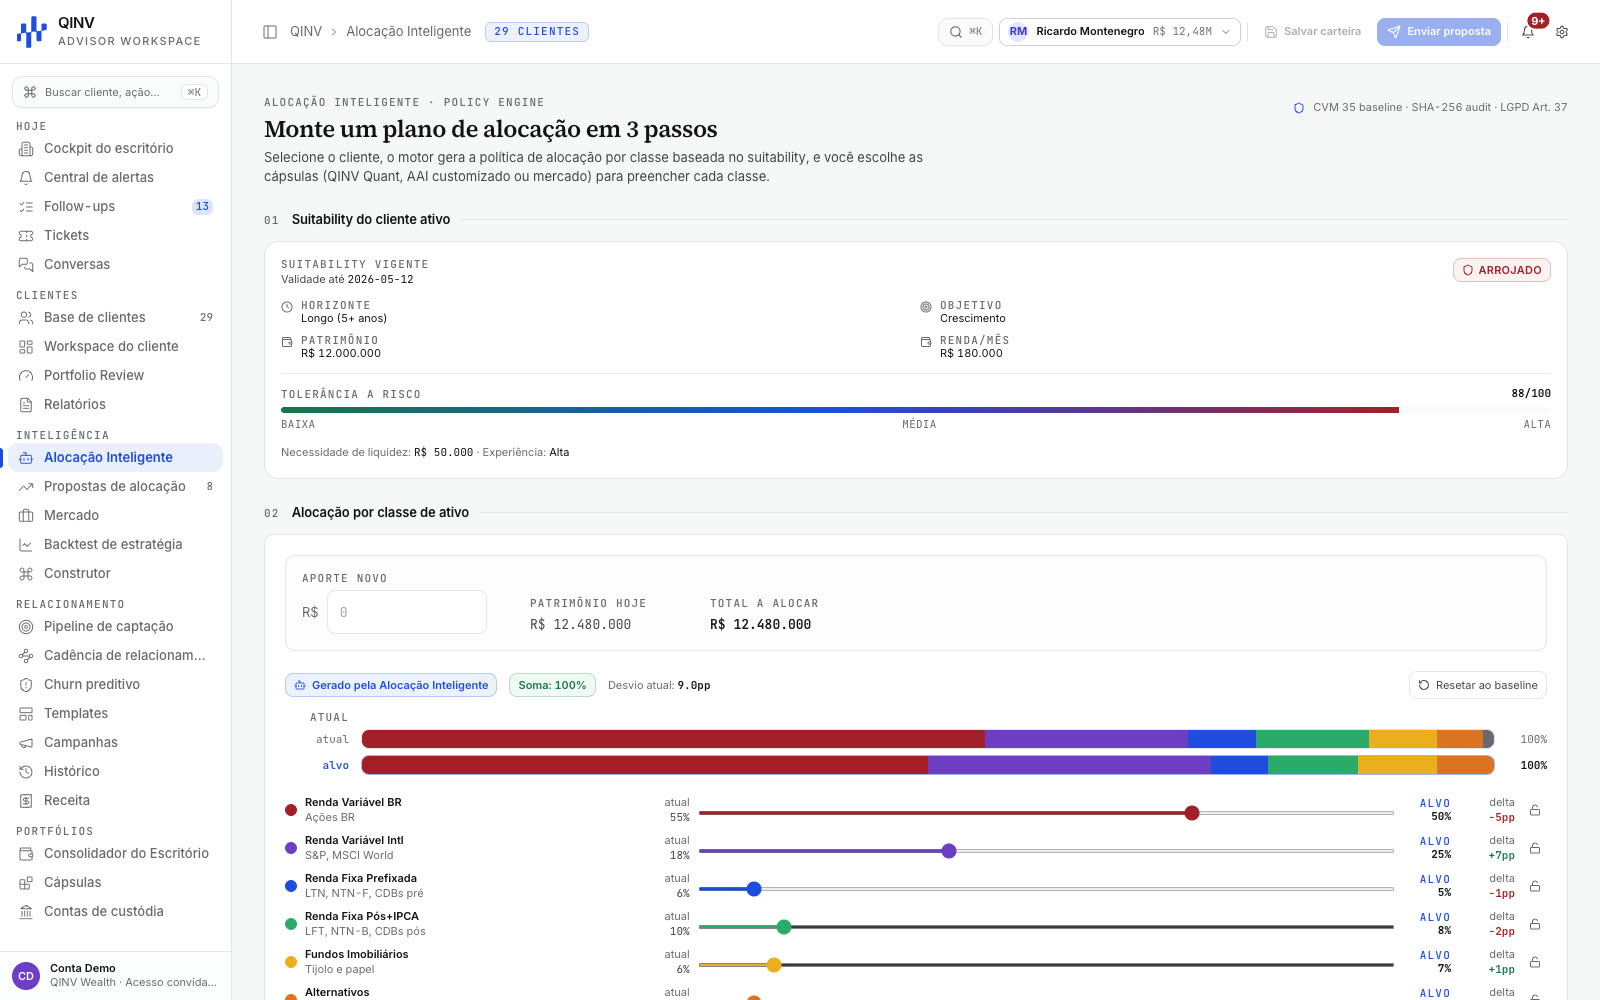The width and height of the screenshot is (1600, 1000).
Task: Toggle lock for Renda Variável Intl
Action: click(x=1535, y=848)
